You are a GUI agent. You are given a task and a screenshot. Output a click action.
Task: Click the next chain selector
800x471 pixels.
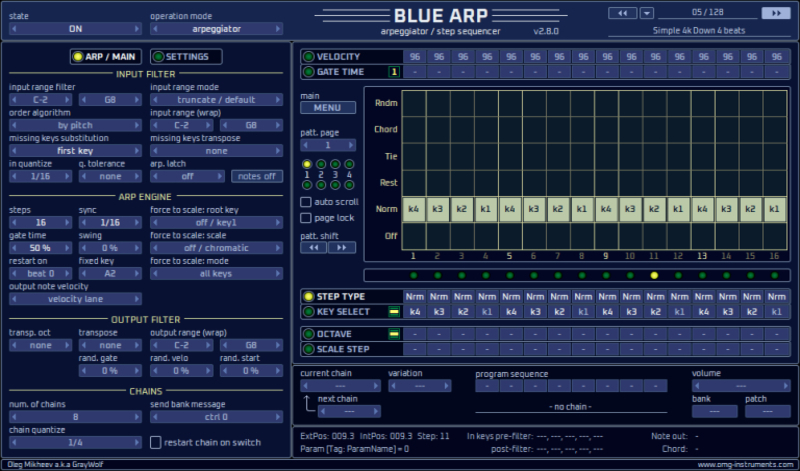(349, 411)
